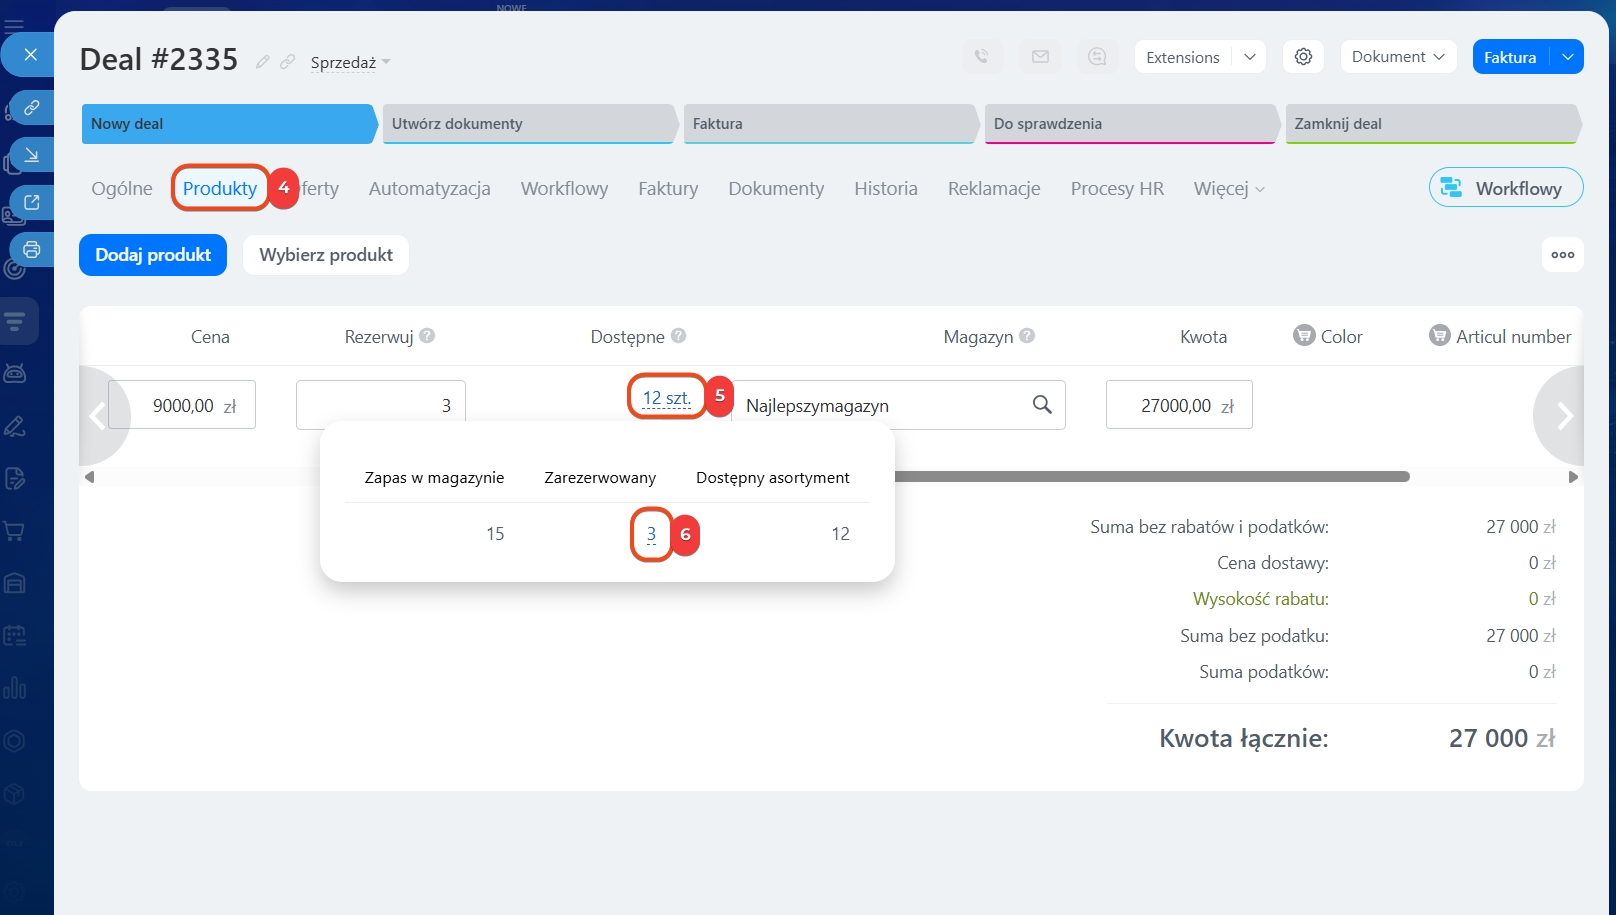Click the horizontal scrollbar of product table
Screen dimensions: 1616x915
pyautogui.click(x=1150, y=477)
